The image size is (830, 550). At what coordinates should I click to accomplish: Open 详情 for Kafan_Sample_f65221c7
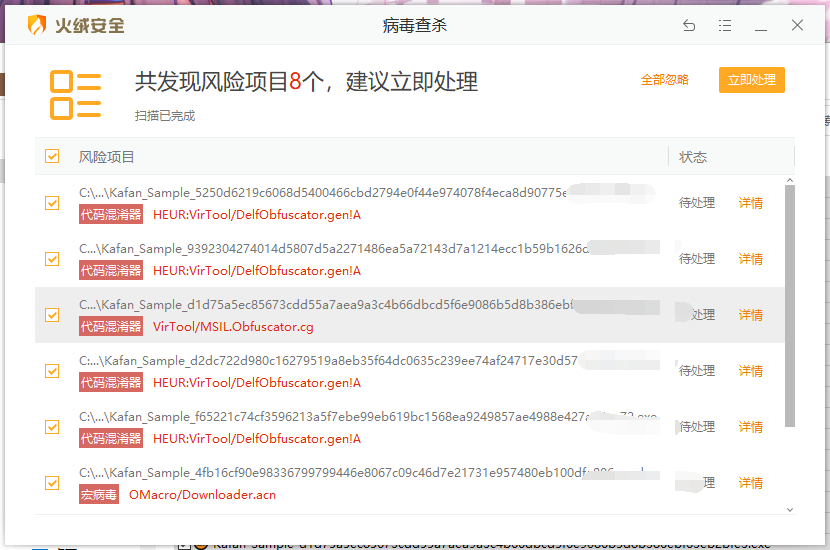[x=751, y=427]
